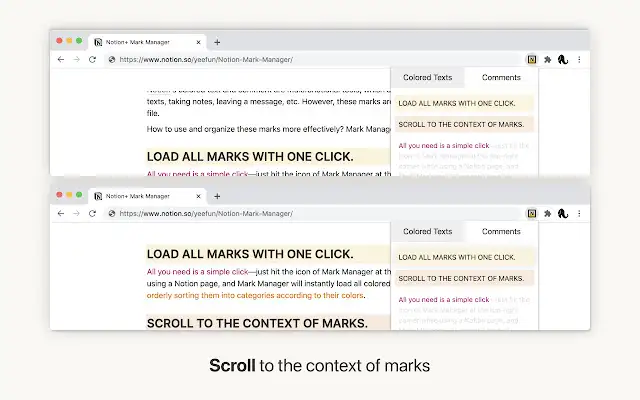Click the back arrow in the top browser window
The width and height of the screenshot is (640, 400).
click(x=61, y=60)
